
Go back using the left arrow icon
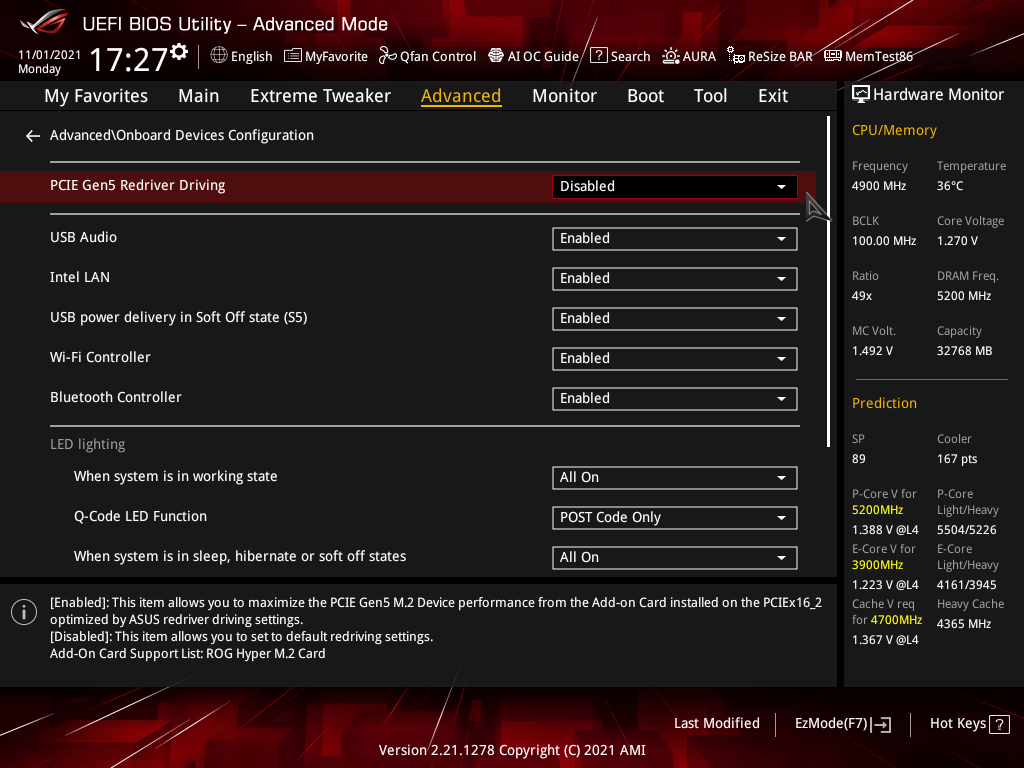pos(33,136)
